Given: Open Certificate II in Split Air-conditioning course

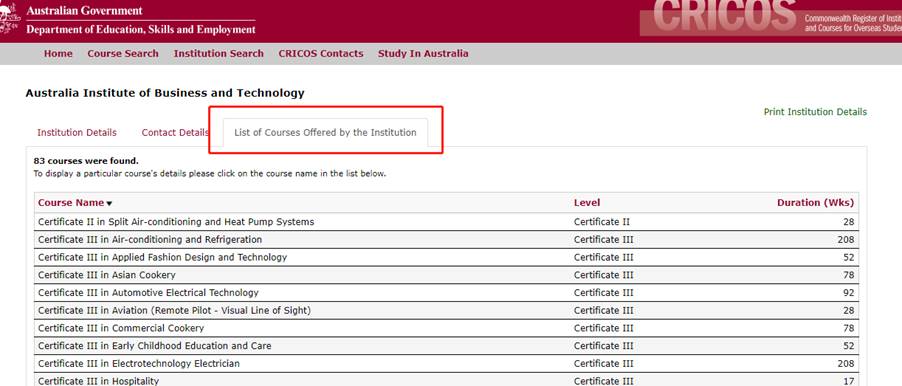Looking at the screenshot, I should point(176,221).
